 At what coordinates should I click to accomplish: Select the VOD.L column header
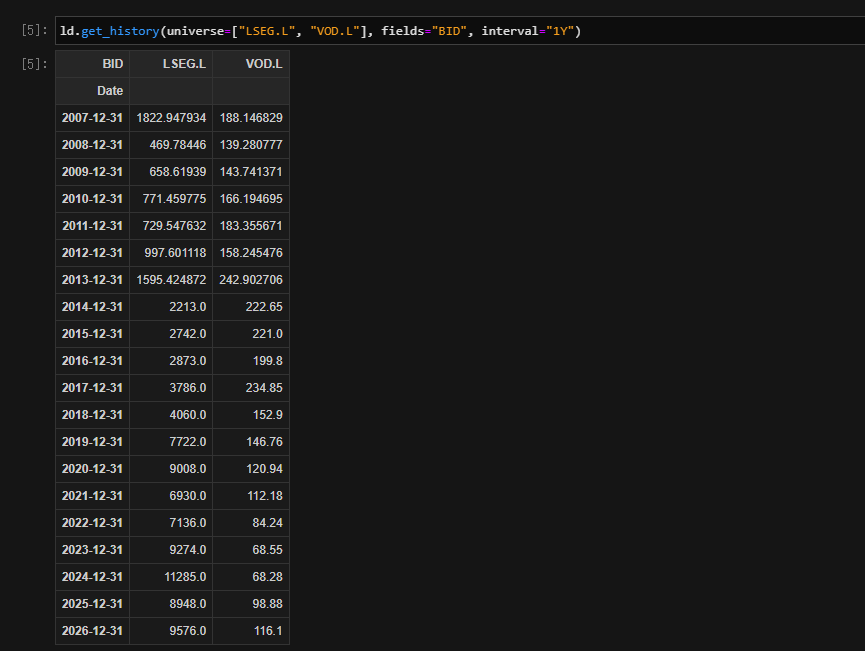pos(264,64)
